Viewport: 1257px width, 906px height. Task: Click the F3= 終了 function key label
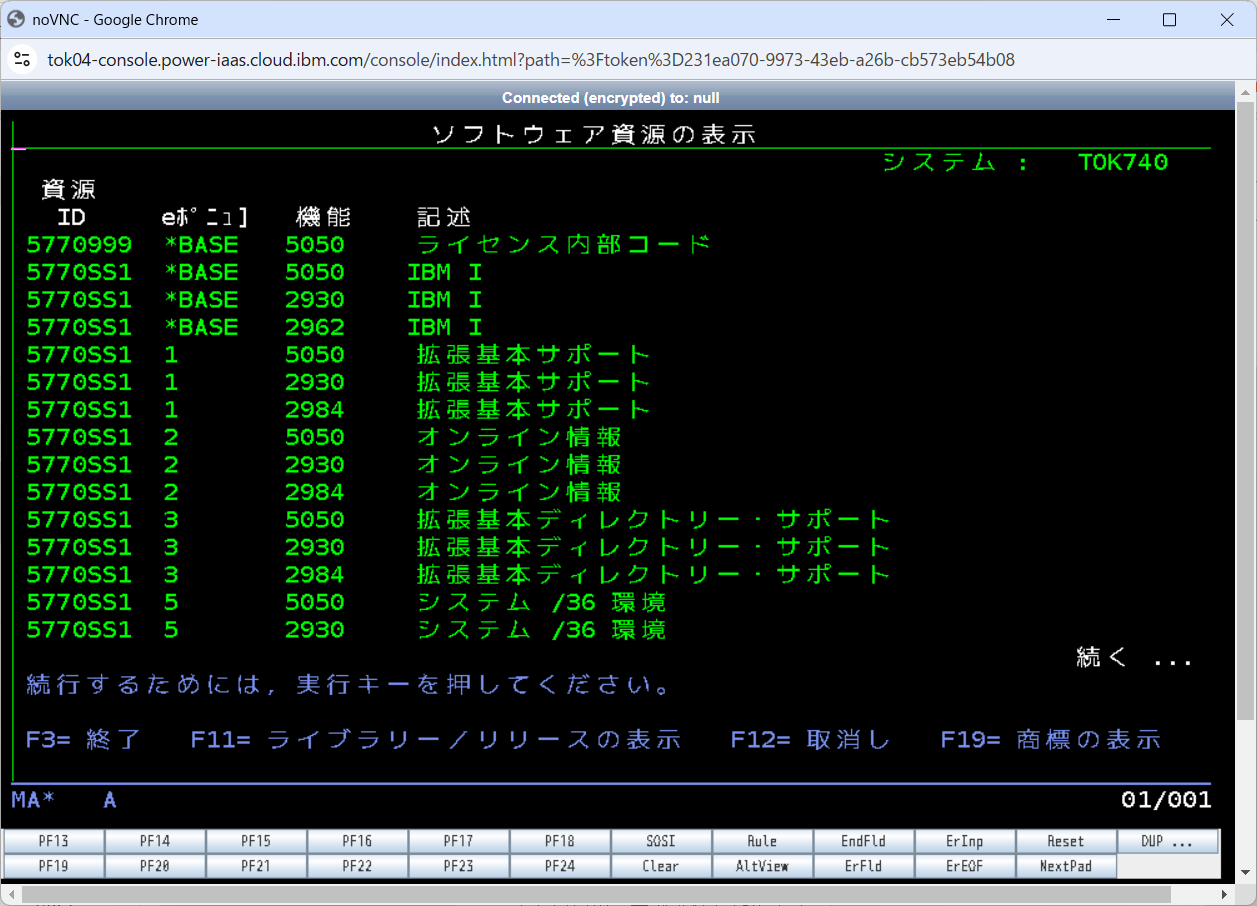[84, 740]
